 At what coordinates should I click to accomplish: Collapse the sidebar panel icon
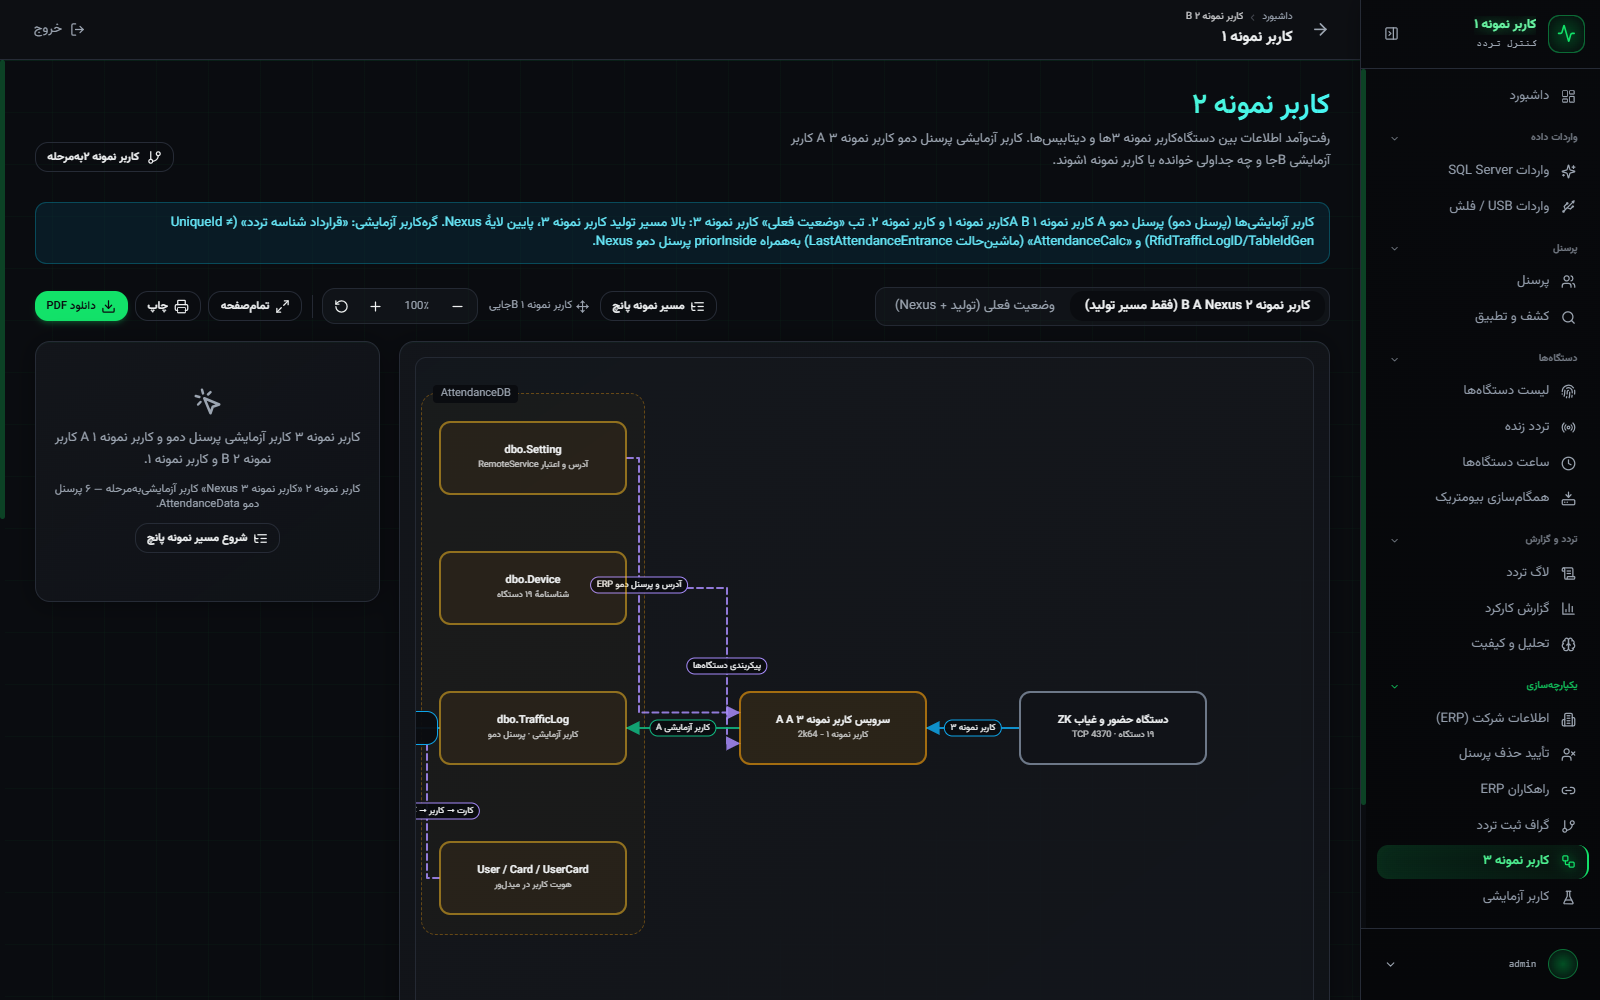pos(1391,34)
